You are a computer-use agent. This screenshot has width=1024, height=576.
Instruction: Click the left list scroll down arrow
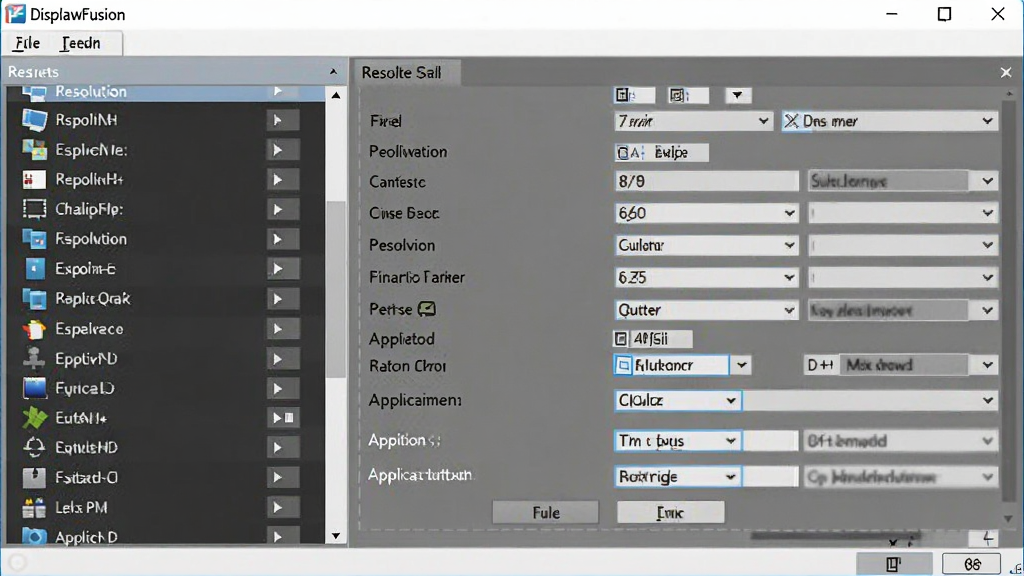(x=336, y=536)
